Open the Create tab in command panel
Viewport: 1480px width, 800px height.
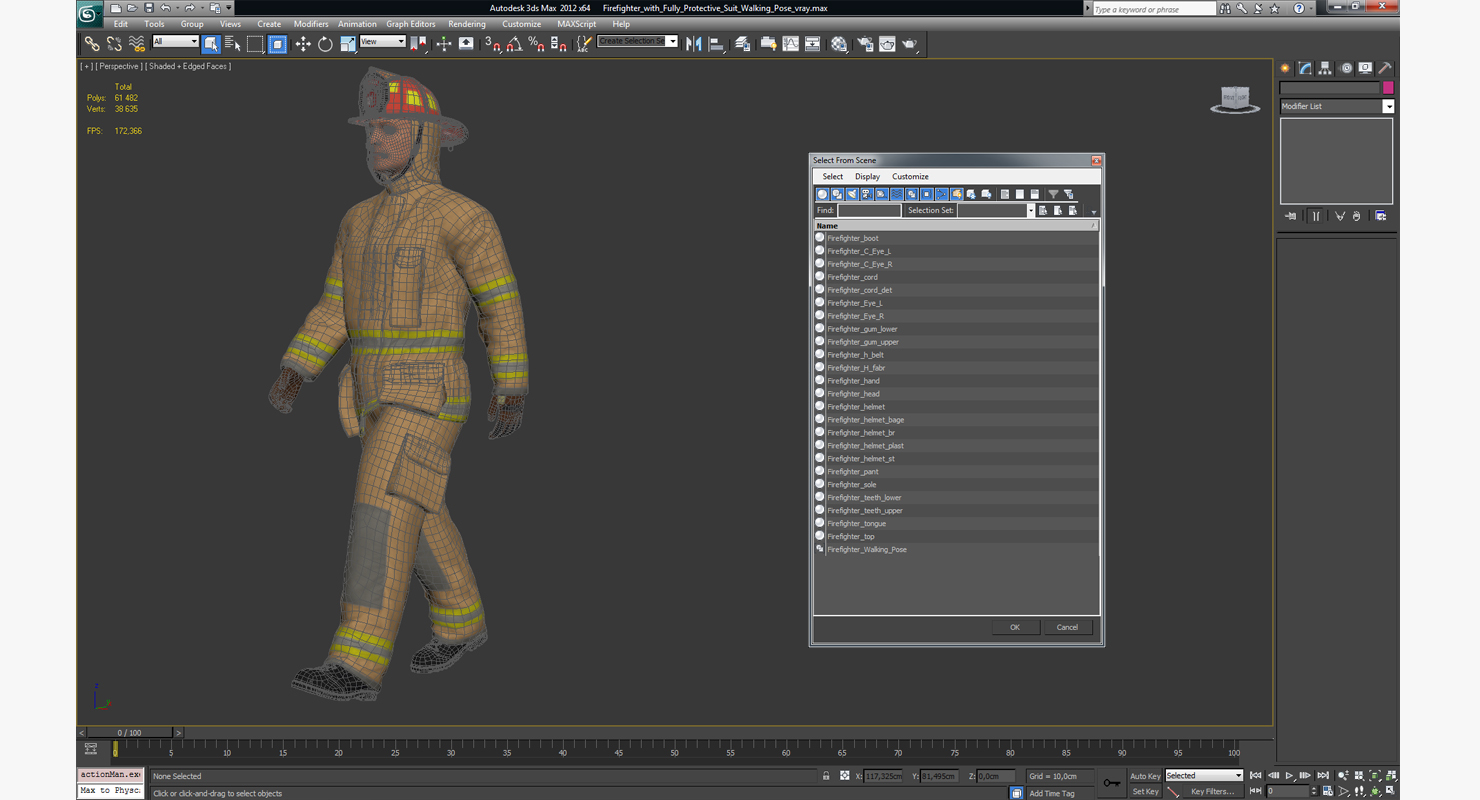[x=1285, y=68]
